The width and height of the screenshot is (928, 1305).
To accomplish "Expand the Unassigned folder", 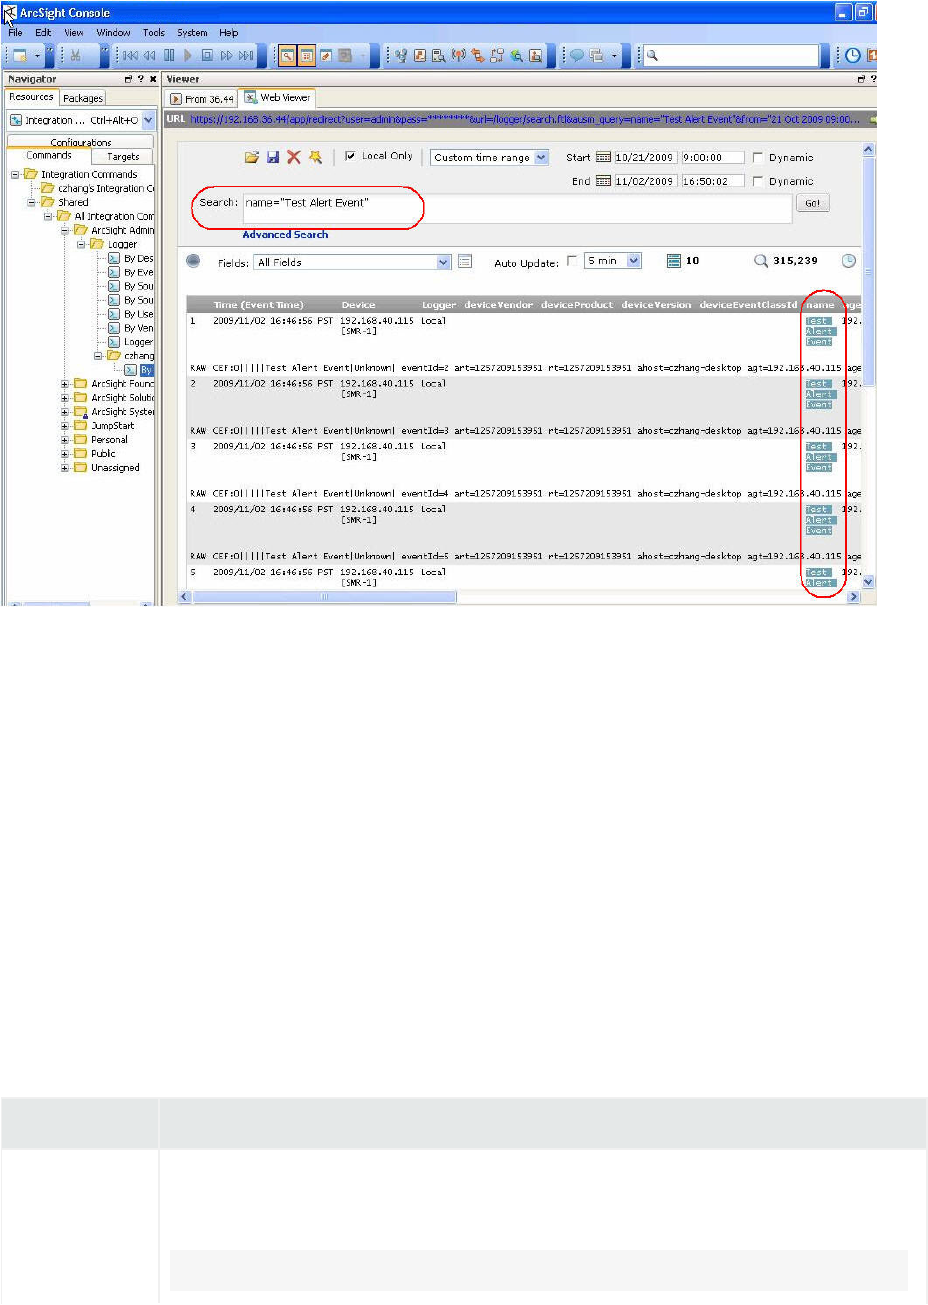I will pos(66,468).
